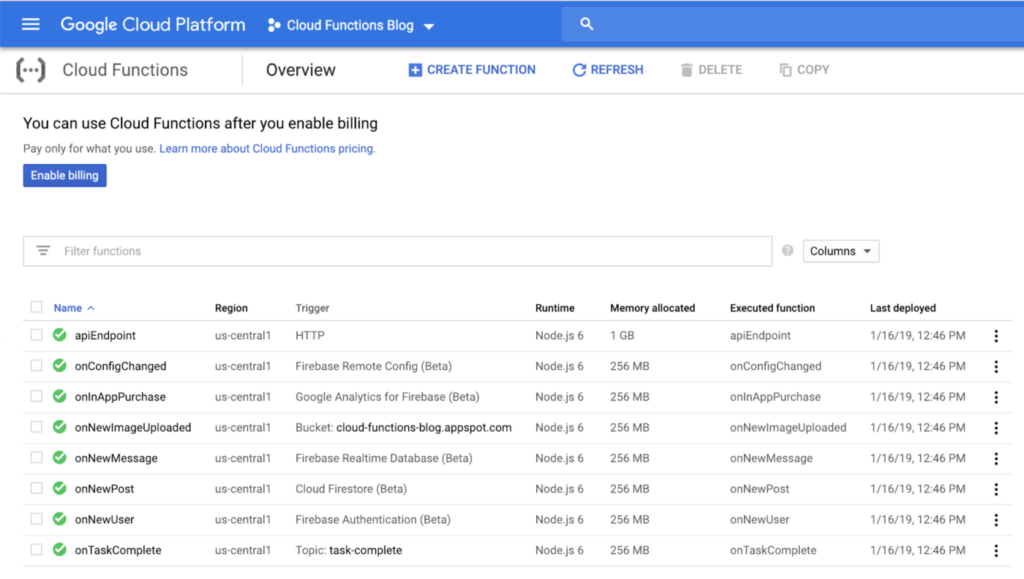Click the help icon beside the filter box

[787, 251]
